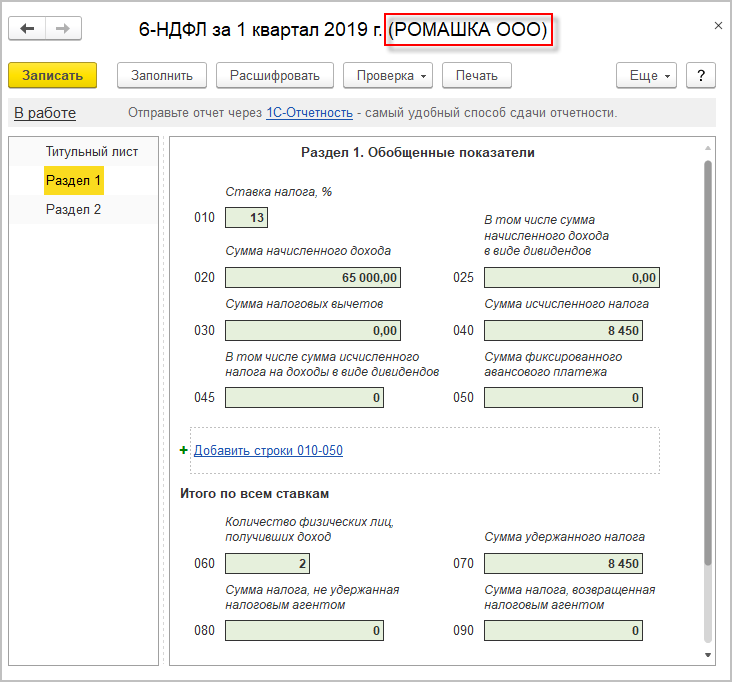Click number of individuals field 060

(x=267, y=563)
